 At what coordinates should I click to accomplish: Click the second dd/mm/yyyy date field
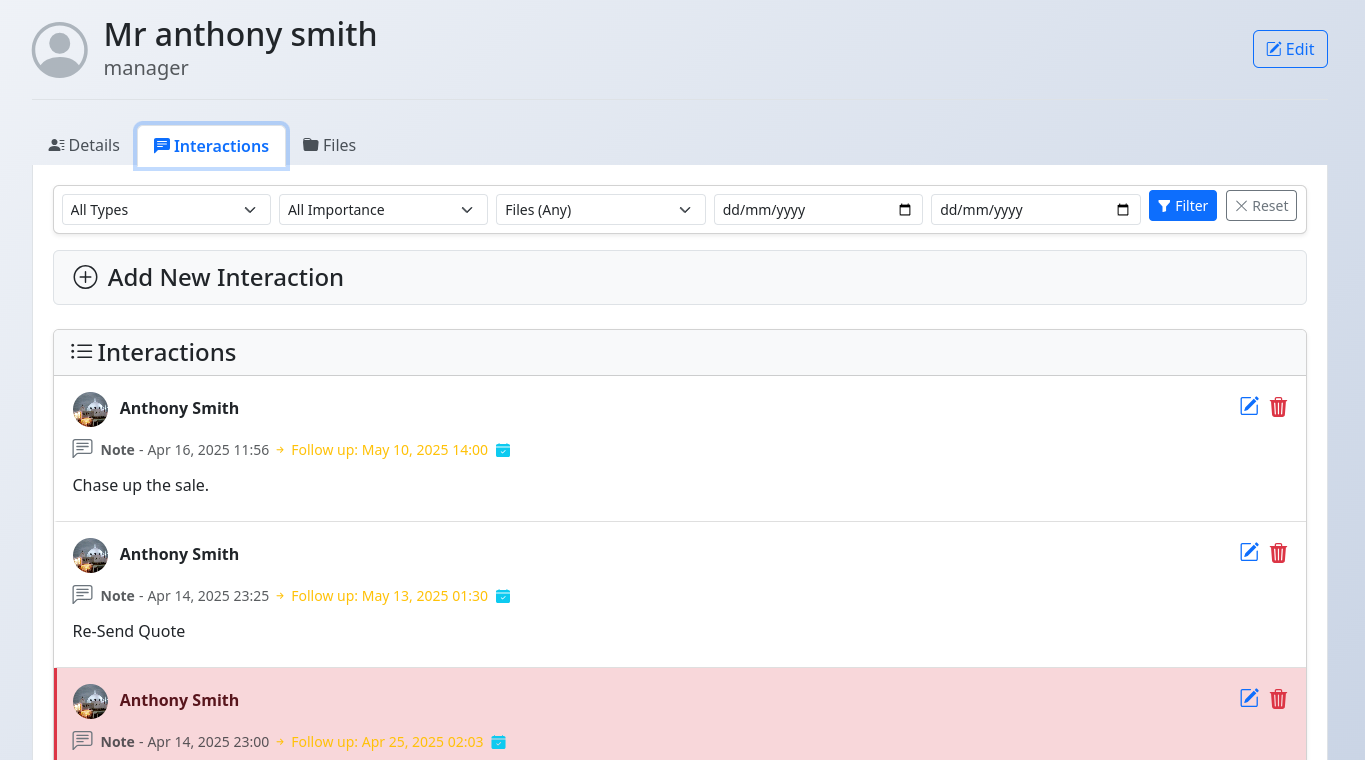pyautogui.click(x=1036, y=210)
